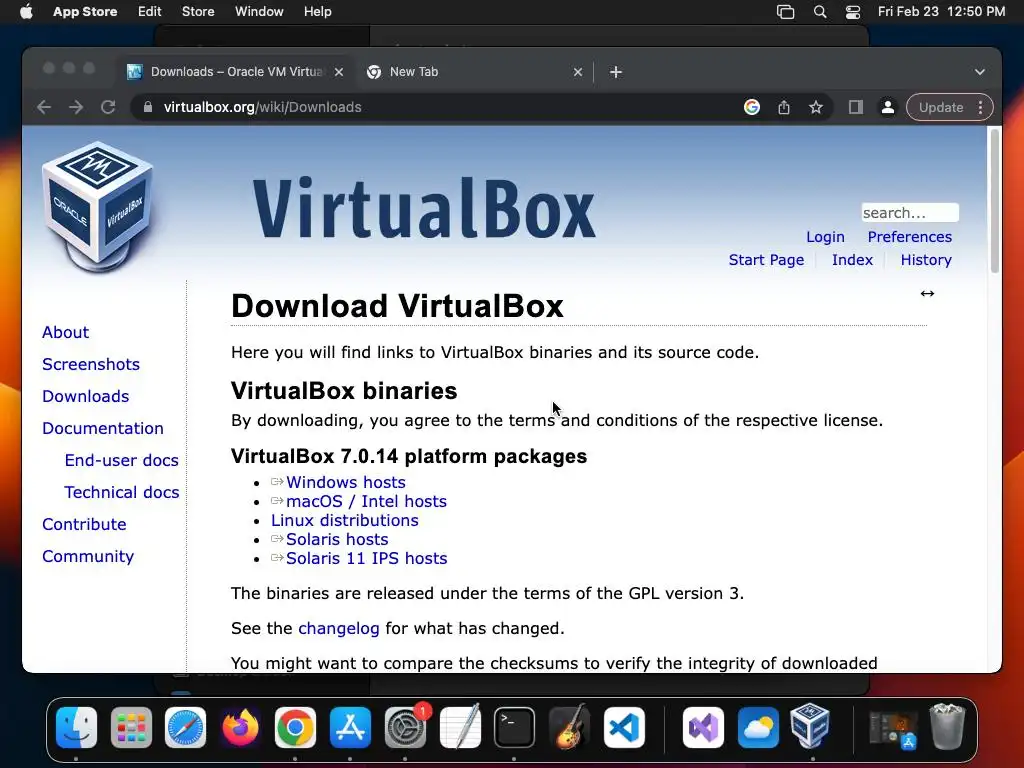Click the page width toggle arrows
Image resolution: width=1024 pixels, height=768 pixels.
point(927,293)
